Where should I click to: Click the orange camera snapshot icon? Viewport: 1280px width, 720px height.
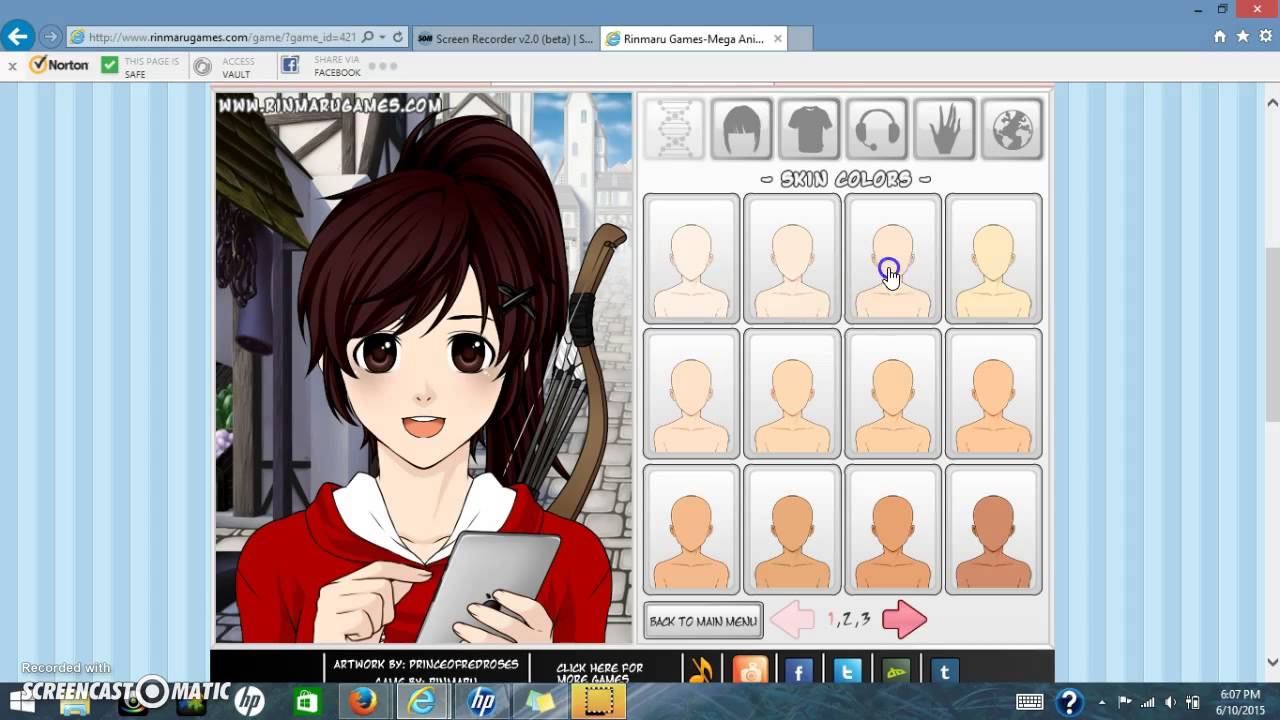point(750,672)
